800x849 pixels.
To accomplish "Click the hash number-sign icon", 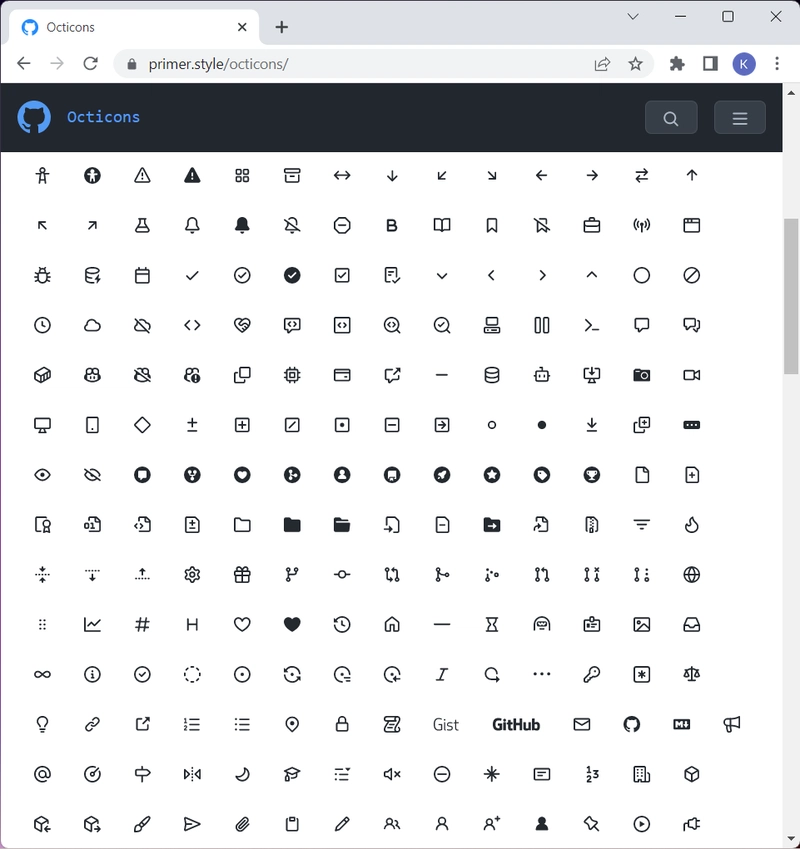I will tap(142, 625).
